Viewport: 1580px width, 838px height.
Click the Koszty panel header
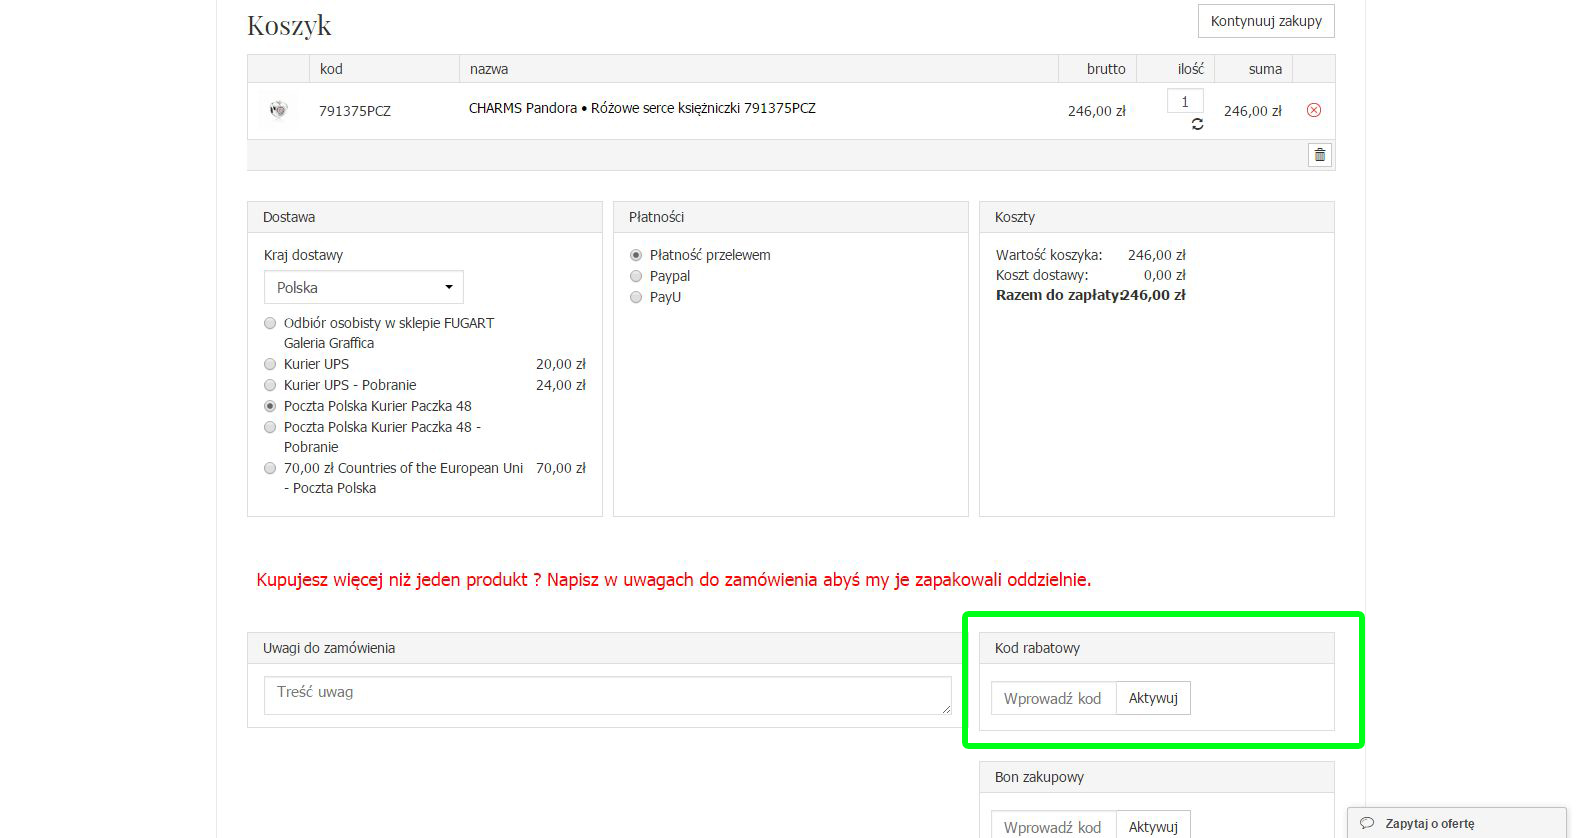pyautogui.click(x=1157, y=217)
